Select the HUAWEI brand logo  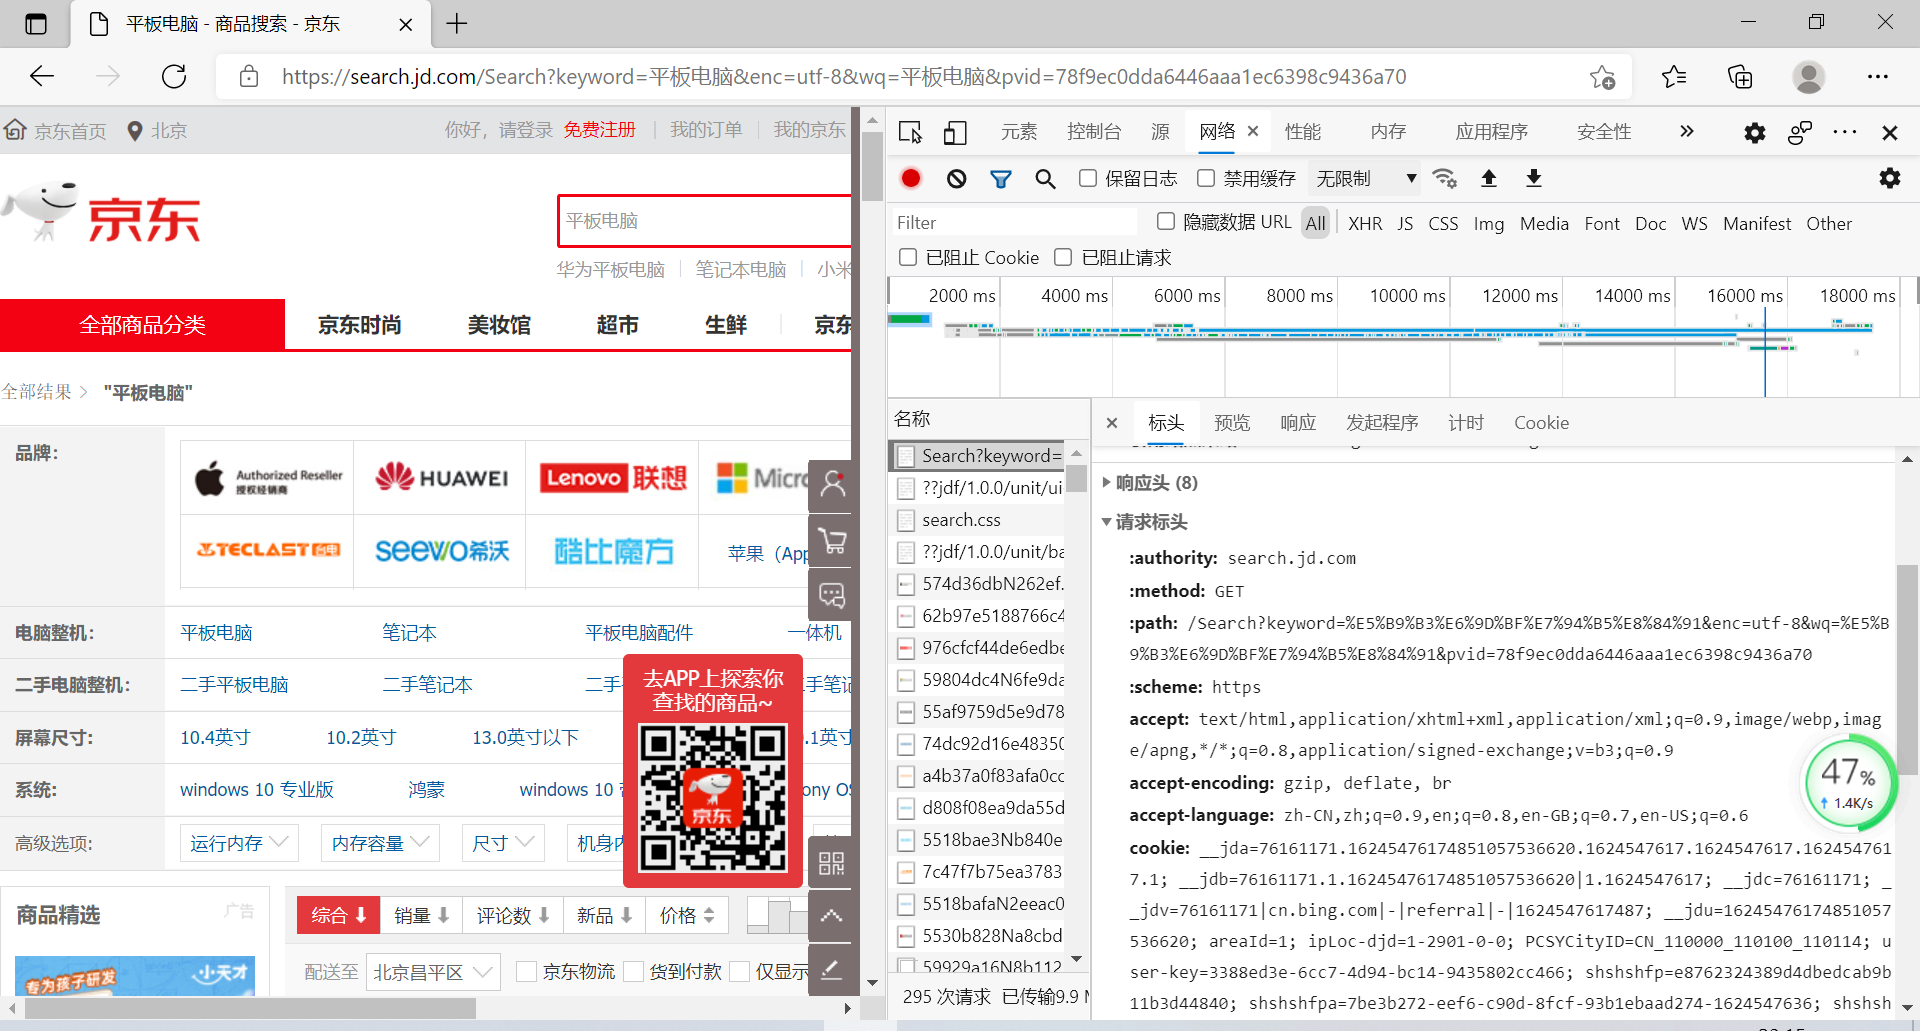tap(441, 478)
